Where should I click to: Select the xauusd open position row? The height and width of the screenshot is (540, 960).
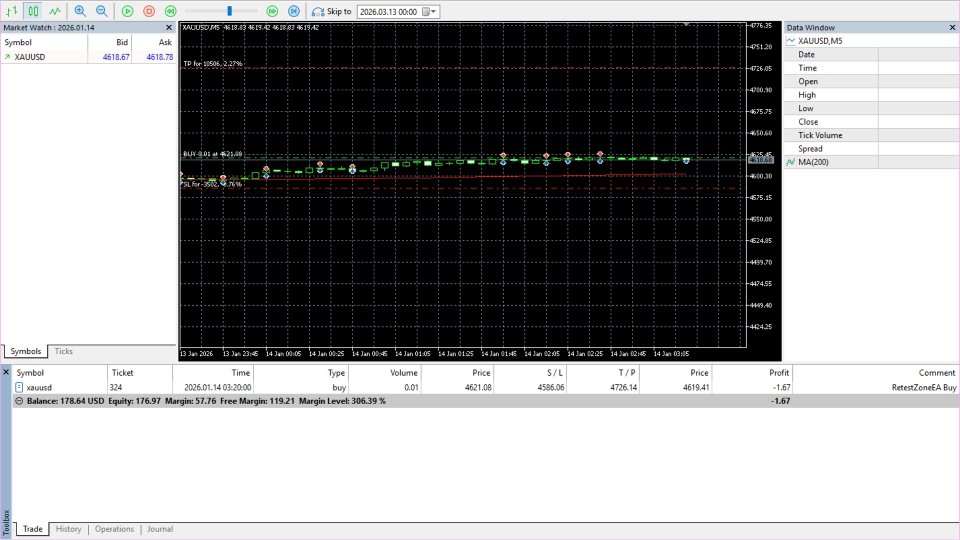point(486,388)
